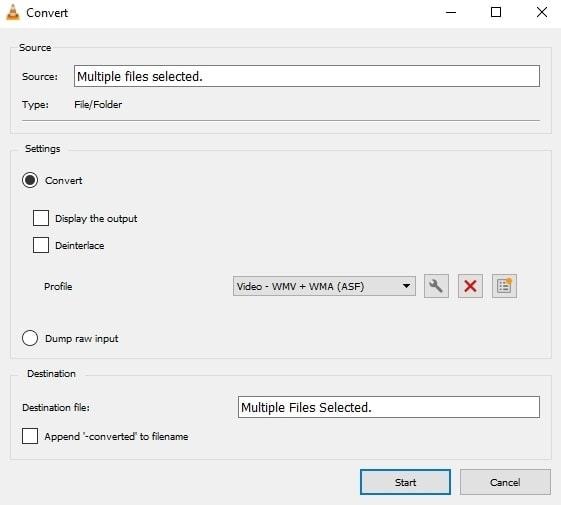Click the Source: label
The height and width of the screenshot is (505, 561).
pos(40,76)
